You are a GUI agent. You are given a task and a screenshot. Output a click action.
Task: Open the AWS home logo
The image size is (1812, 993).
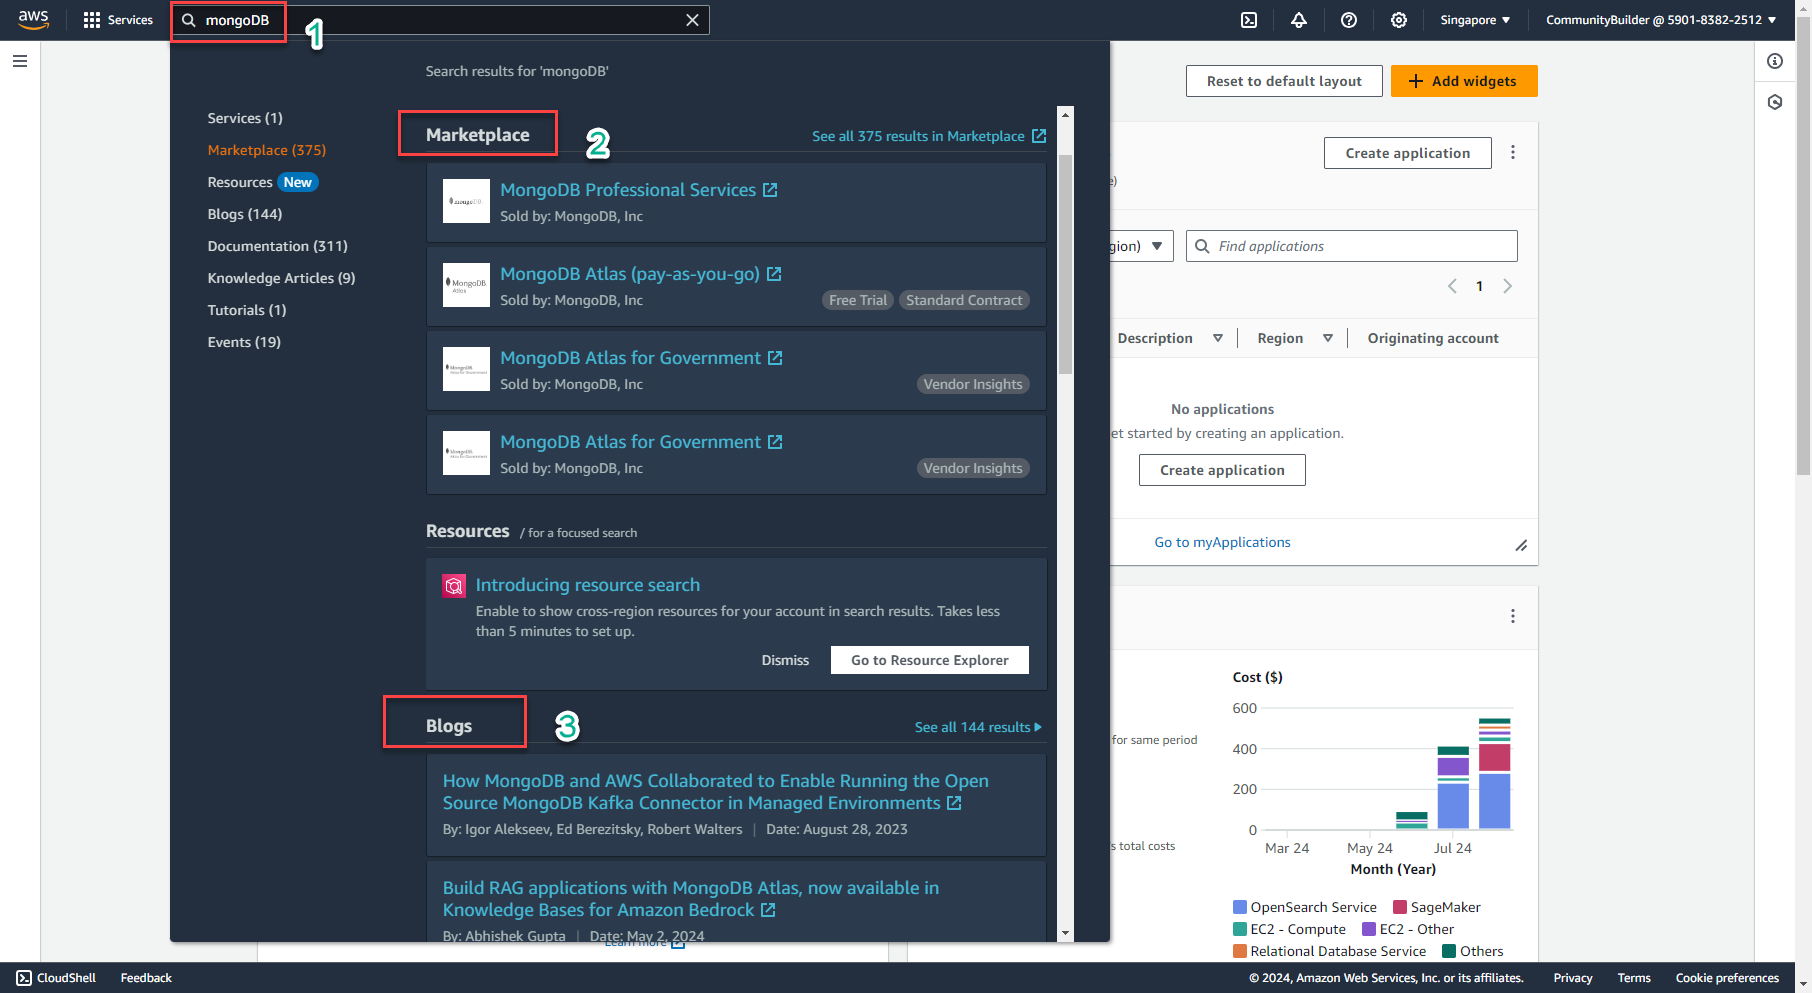tap(33, 20)
